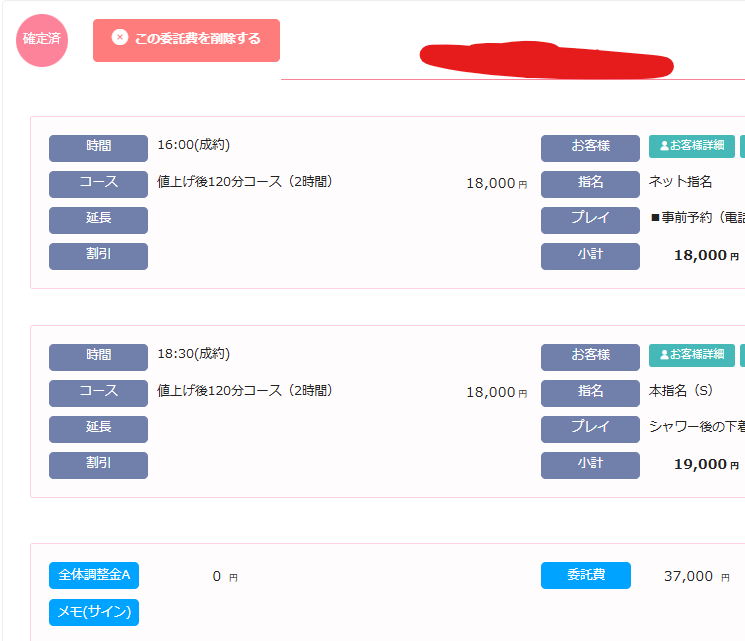Image resolution: width=745 pixels, height=641 pixels.
Task: Click the 時間 label for the 16:00 entry
Action: pos(98,147)
